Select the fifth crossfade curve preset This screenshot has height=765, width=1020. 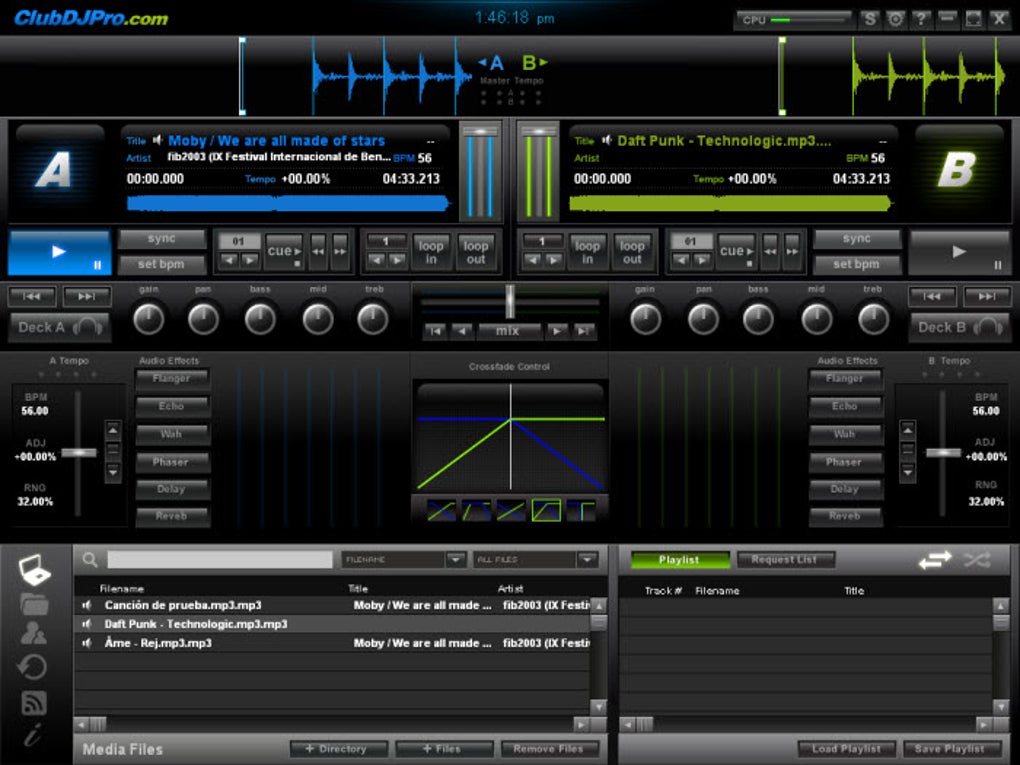581,511
